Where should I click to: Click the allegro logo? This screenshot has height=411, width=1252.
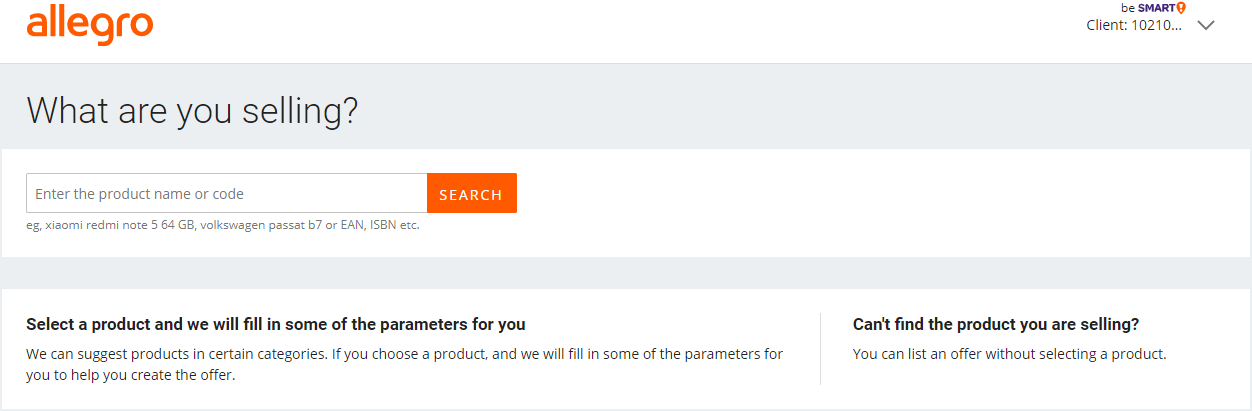click(x=90, y=25)
